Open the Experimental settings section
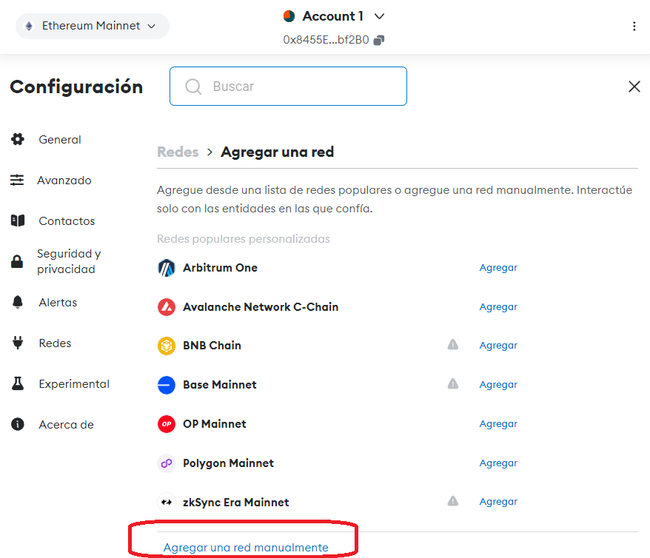 (x=73, y=384)
